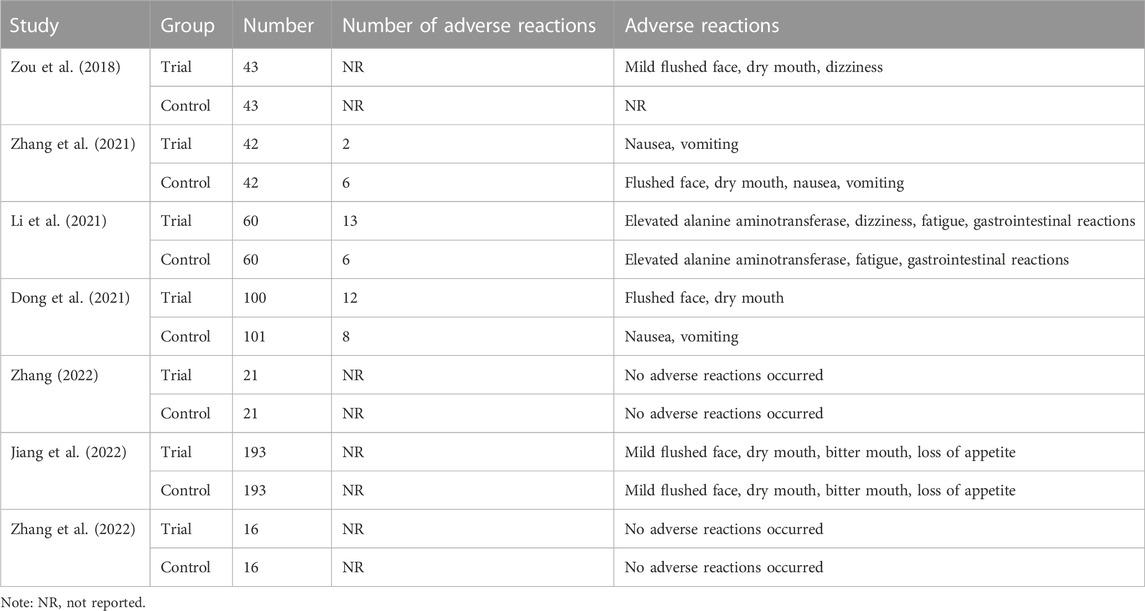Select the Flushed face, dry mouth, nausea, vomiting cell
1145x611 pixels.
[764, 182]
